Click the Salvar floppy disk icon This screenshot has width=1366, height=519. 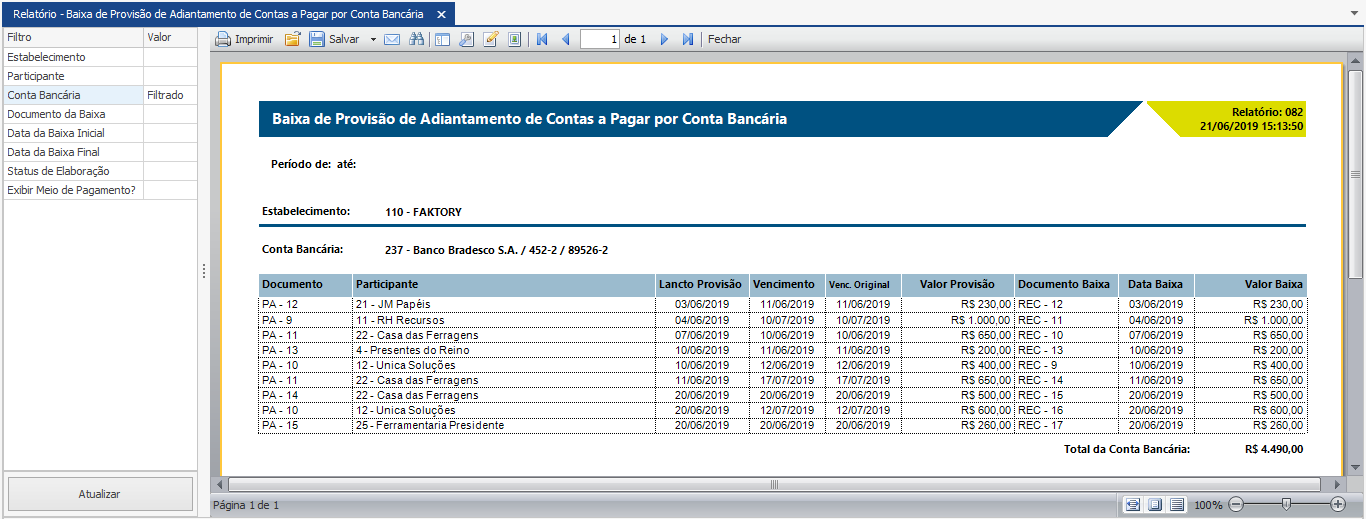tap(317, 39)
